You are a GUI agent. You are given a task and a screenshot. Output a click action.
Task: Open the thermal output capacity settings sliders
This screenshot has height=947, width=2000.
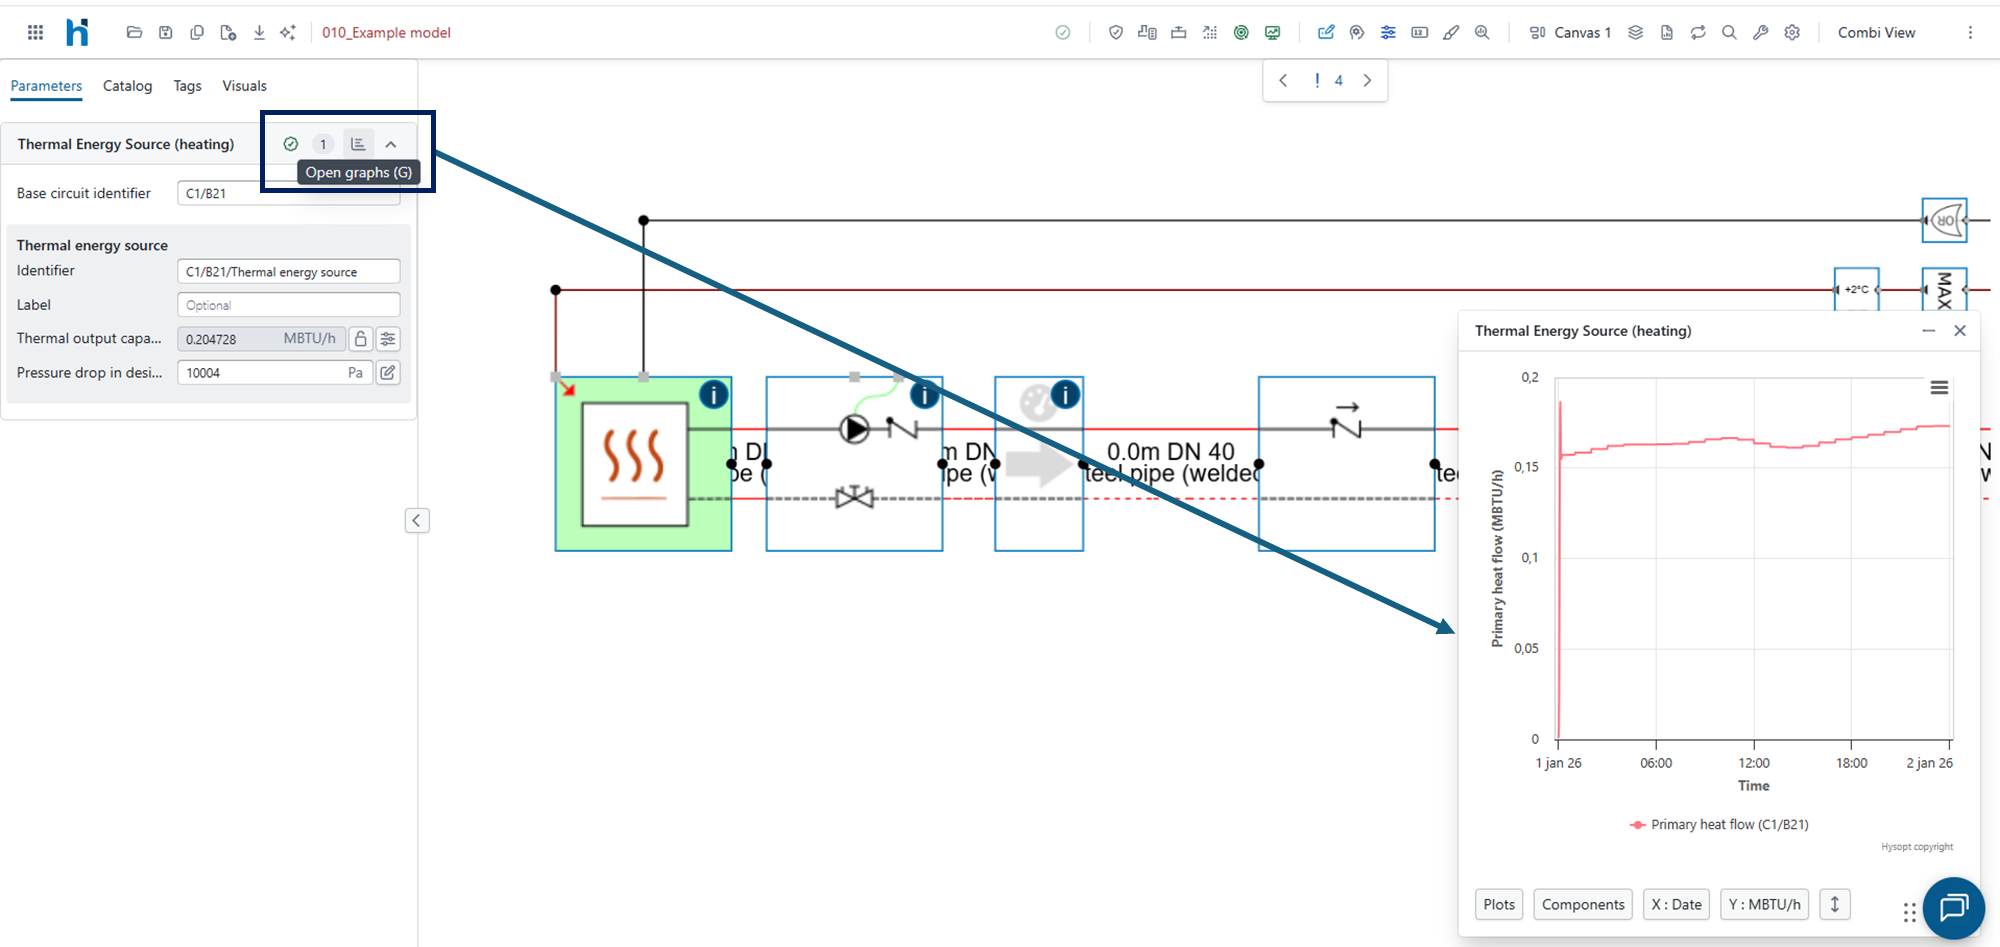[x=388, y=339]
